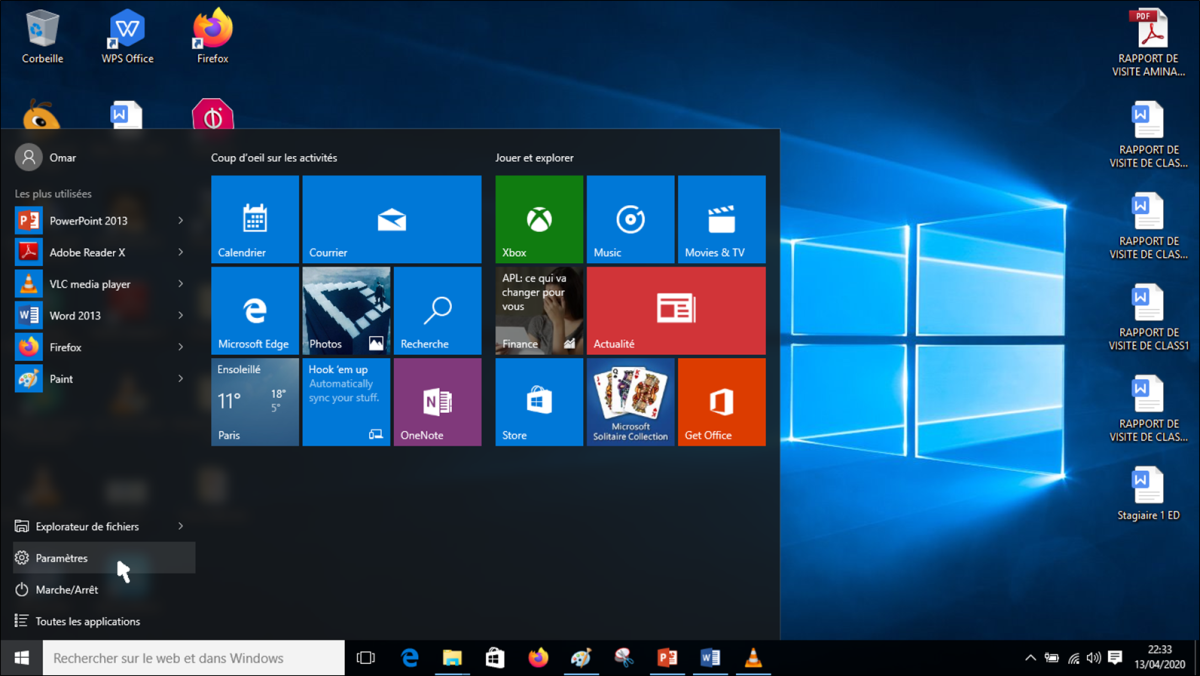The image size is (1200, 676).
Task: Open Store from the taskbar
Action: point(495,658)
